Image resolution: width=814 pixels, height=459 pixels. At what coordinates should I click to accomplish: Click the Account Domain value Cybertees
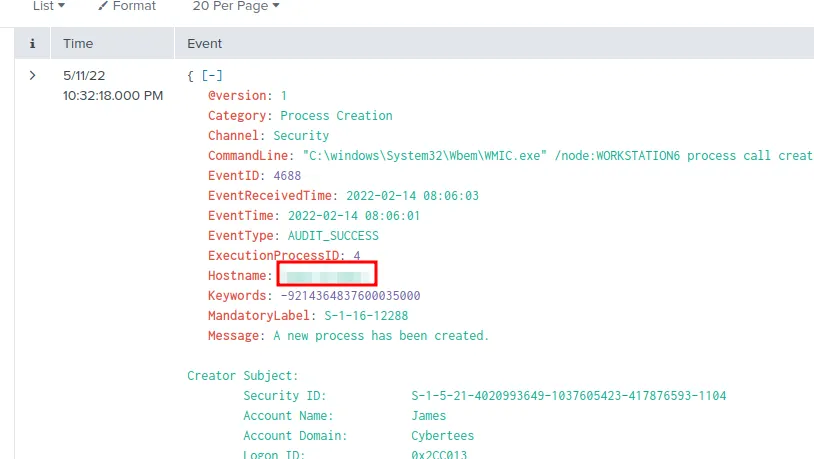pyautogui.click(x=443, y=436)
